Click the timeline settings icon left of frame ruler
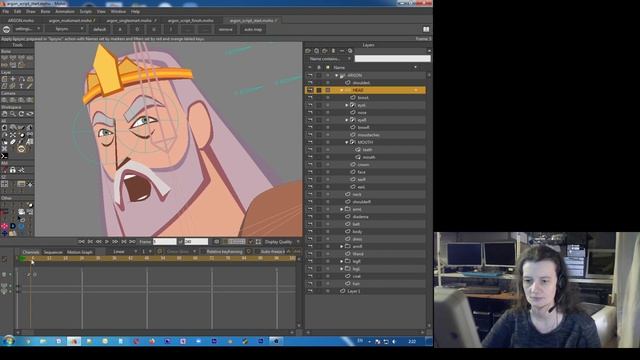This screenshot has width=640, height=360. 4,259
